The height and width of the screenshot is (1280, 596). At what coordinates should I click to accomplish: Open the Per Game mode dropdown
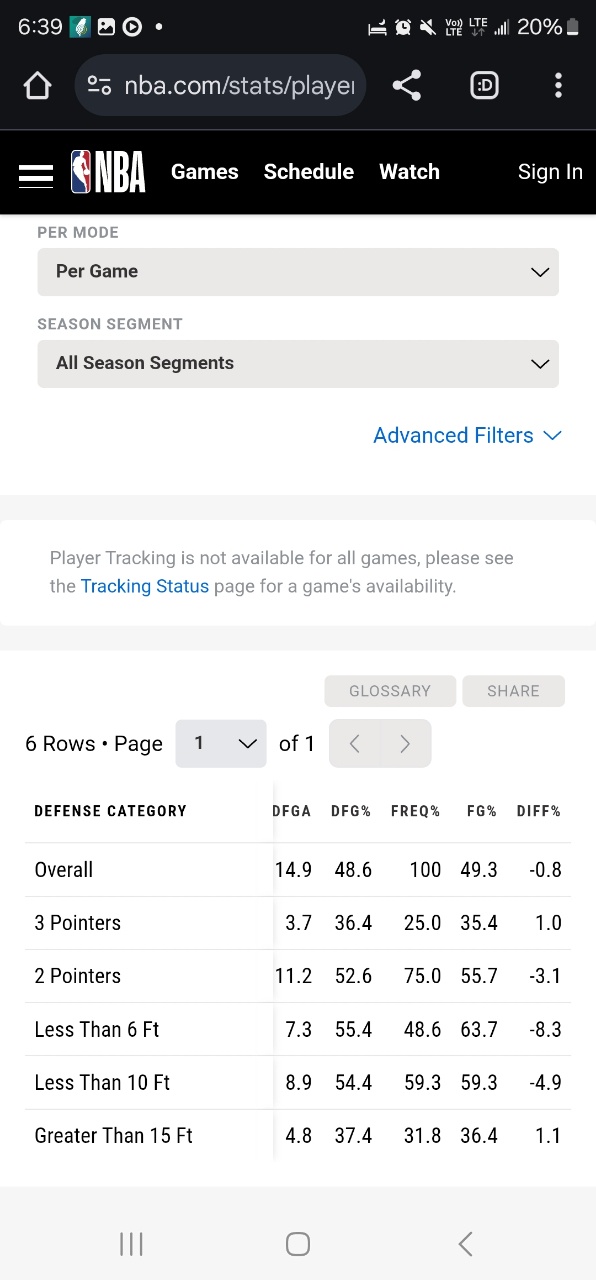click(298, 272)
